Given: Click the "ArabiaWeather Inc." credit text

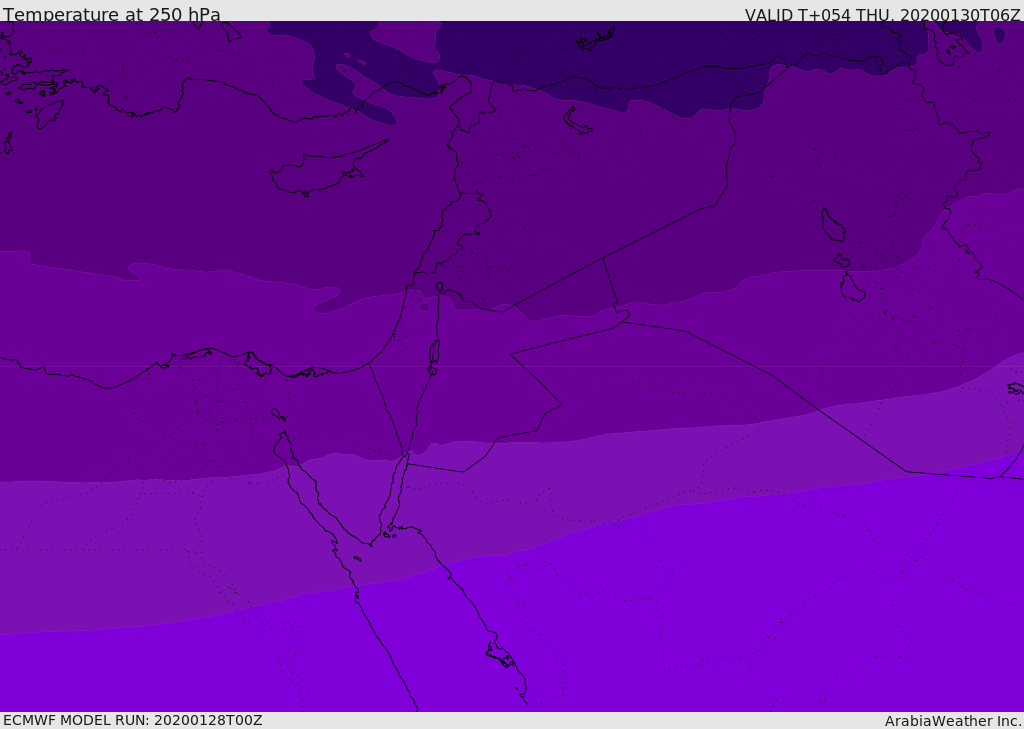Looking at the screenshot, I should (953, 721).
